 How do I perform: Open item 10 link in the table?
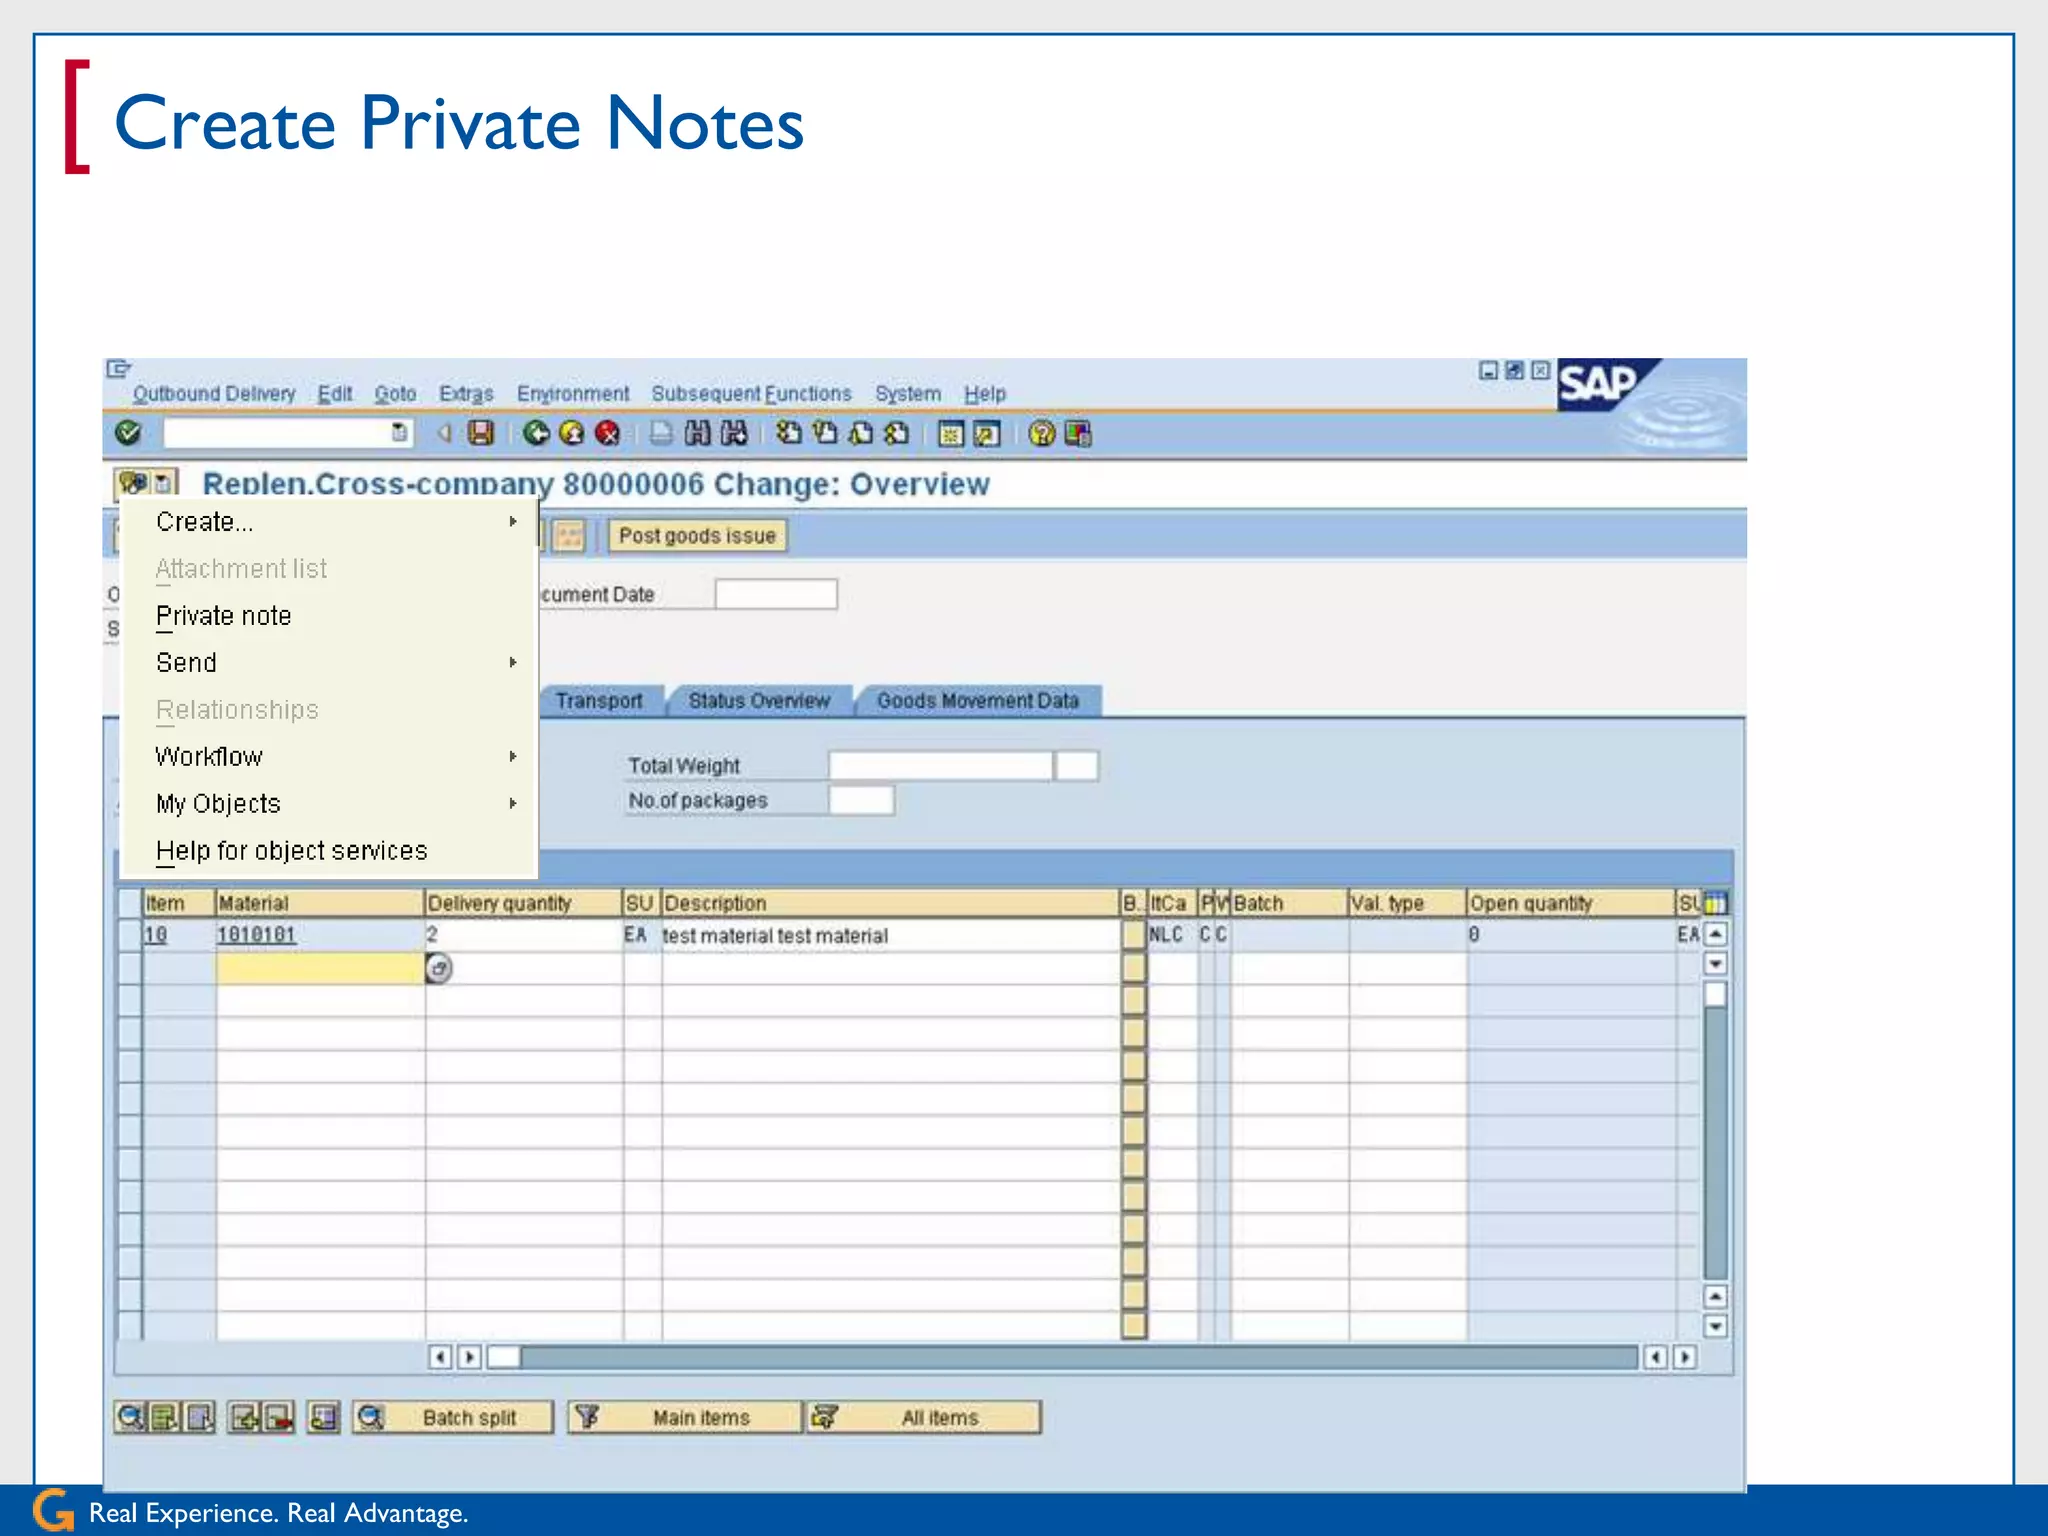(x=156, y=935)
